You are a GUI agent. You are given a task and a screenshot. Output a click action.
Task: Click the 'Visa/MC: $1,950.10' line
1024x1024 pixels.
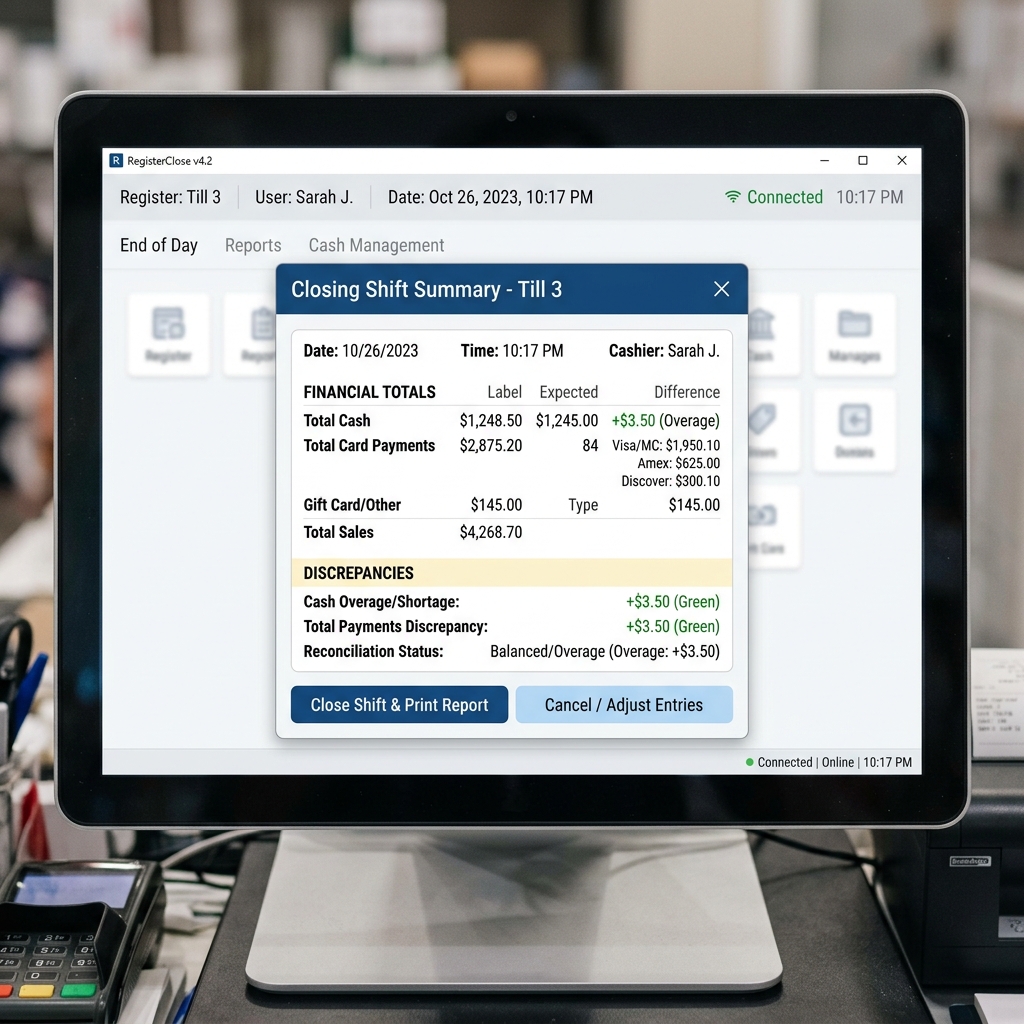click(666, 445)
